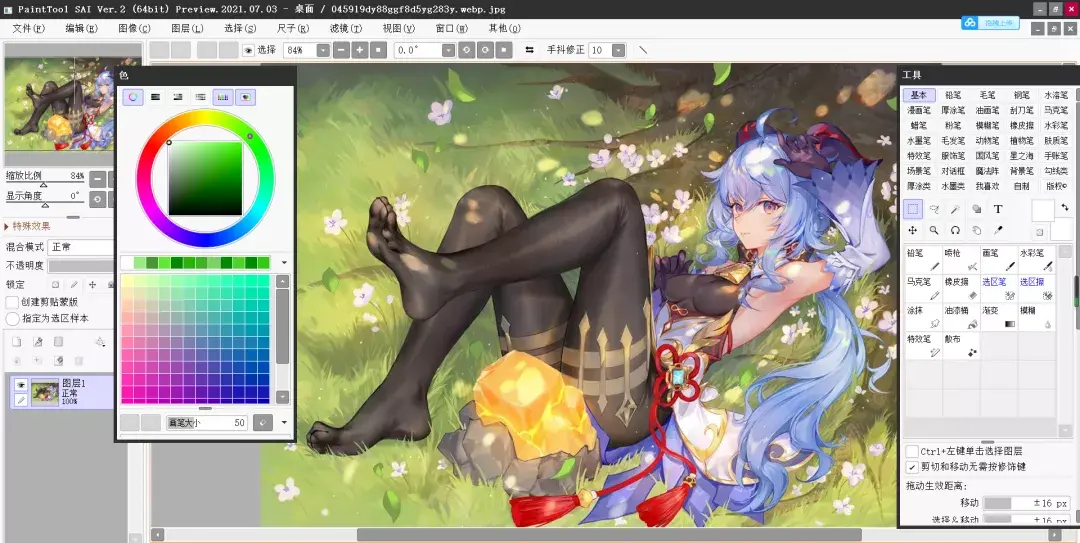The height and width of the screenshot is (543, 1080).
Task: Flip canvas horizontally icon in top toolbar
Action: point(529,50)
